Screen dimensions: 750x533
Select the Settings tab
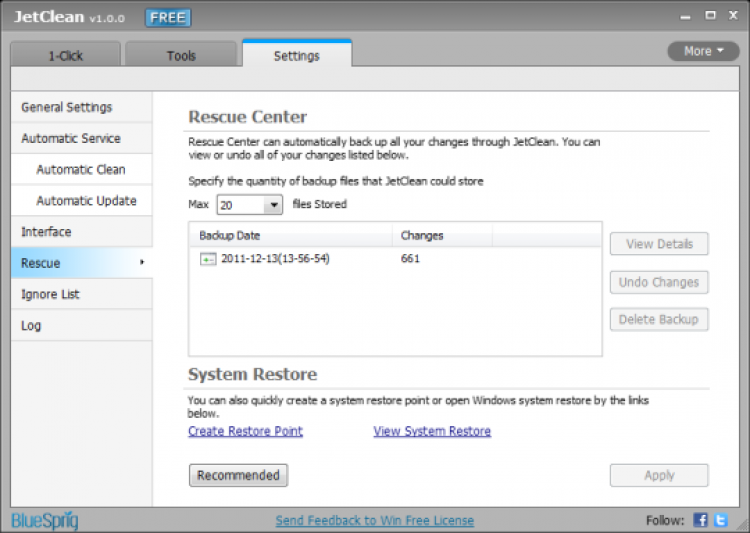(297, 55)
